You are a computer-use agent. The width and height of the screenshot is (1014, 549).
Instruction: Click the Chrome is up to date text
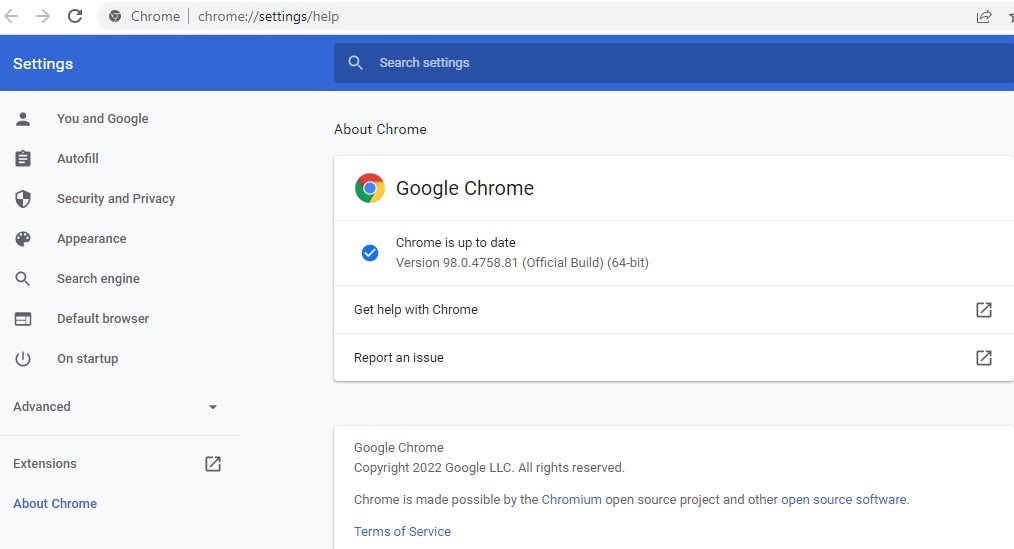(456, 242)
